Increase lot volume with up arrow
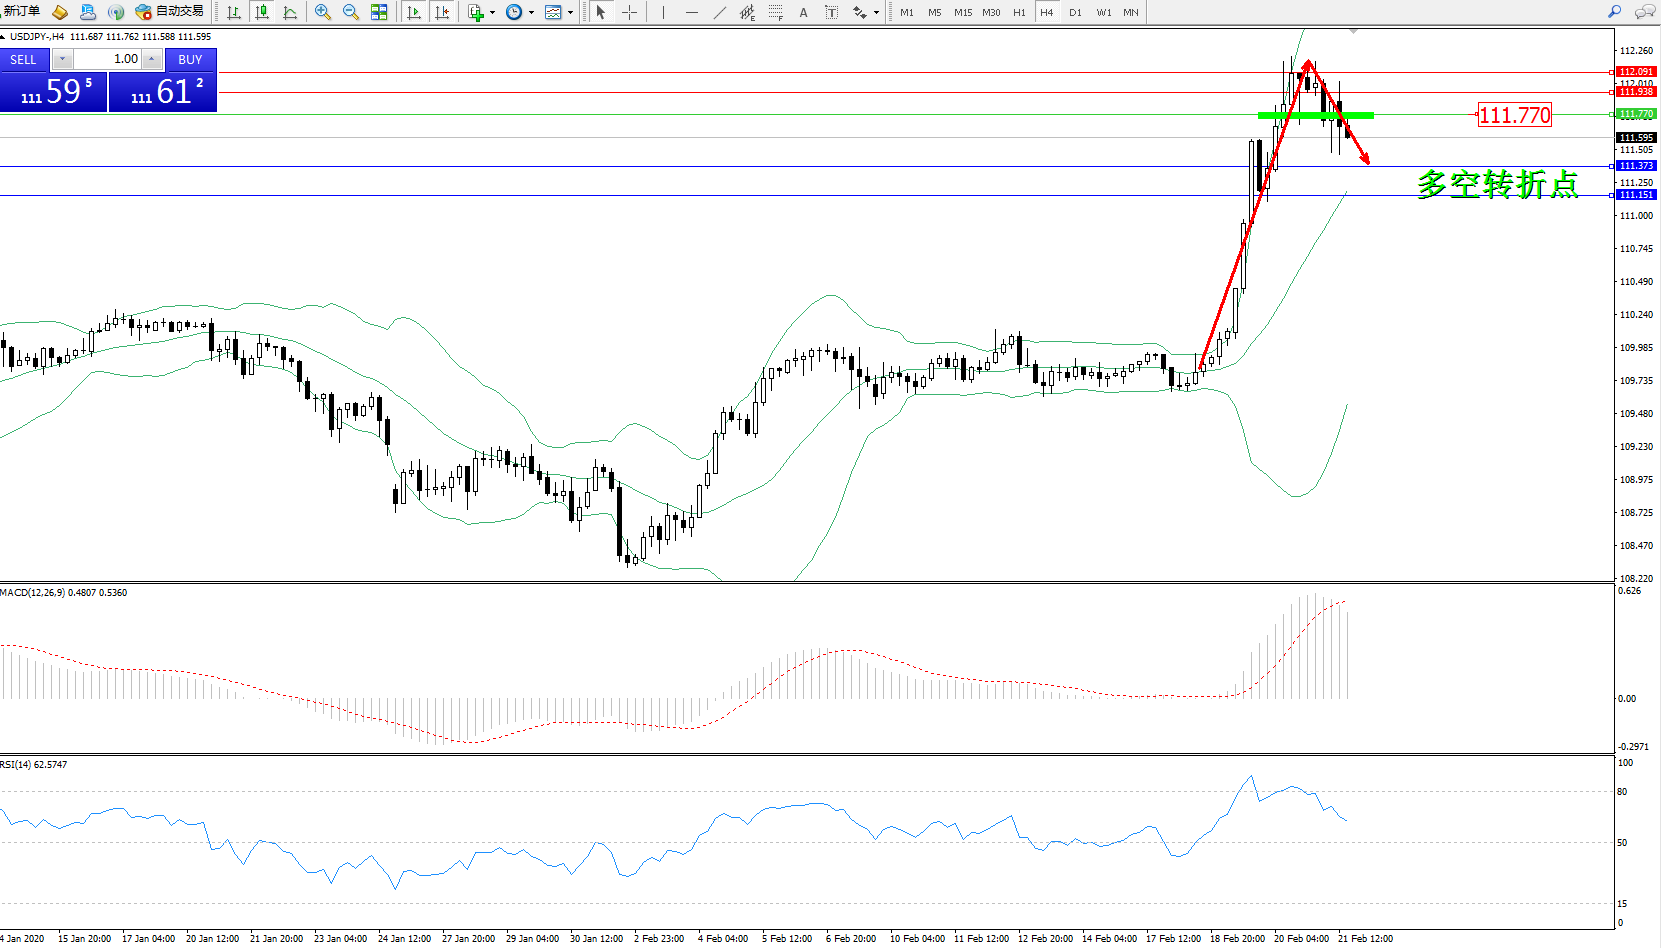This screenshot has height=948, width=1661. 151,60
